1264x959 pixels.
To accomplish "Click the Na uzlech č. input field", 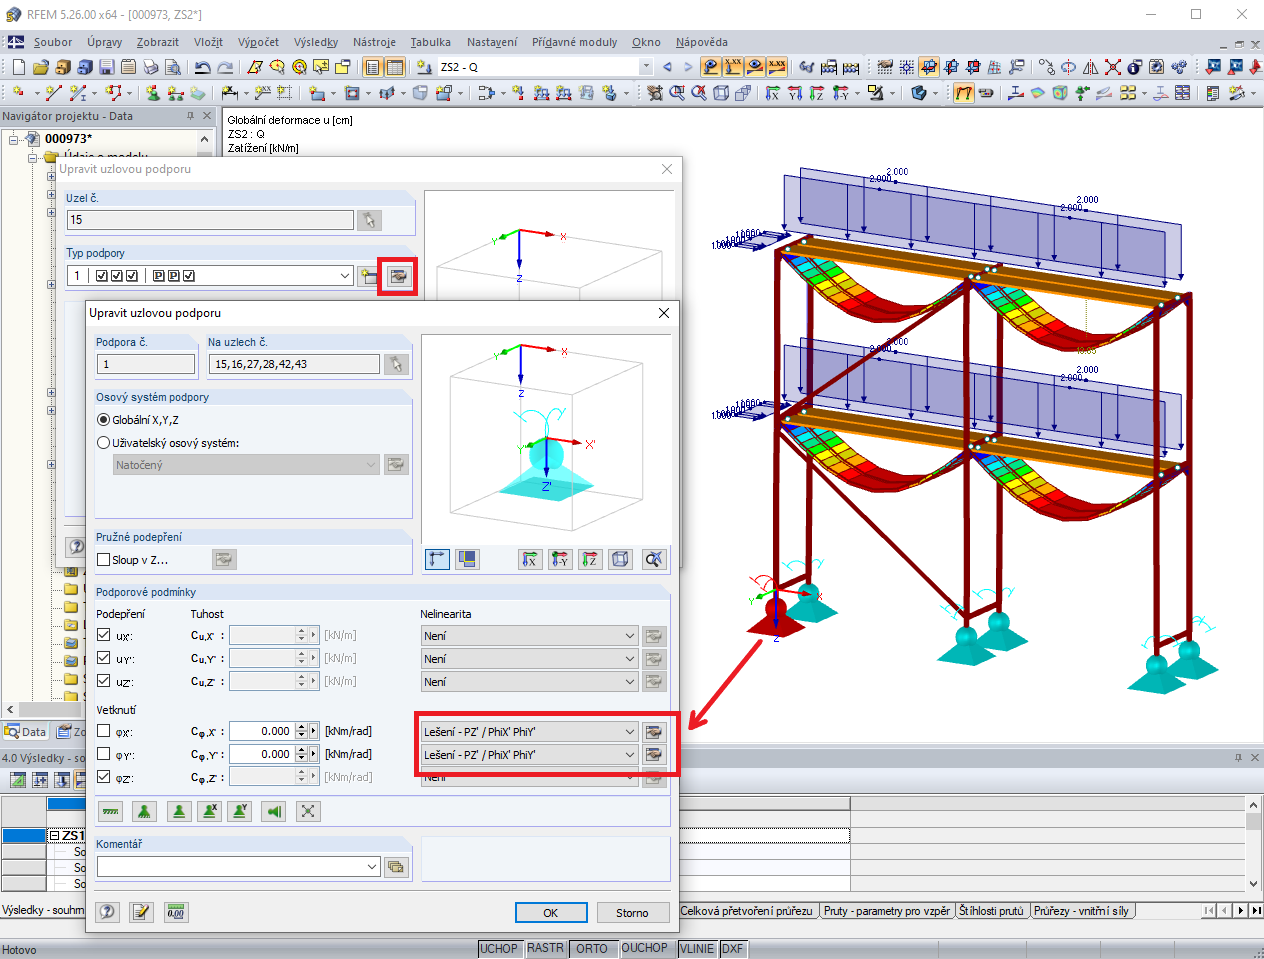I will click(294, 364).
